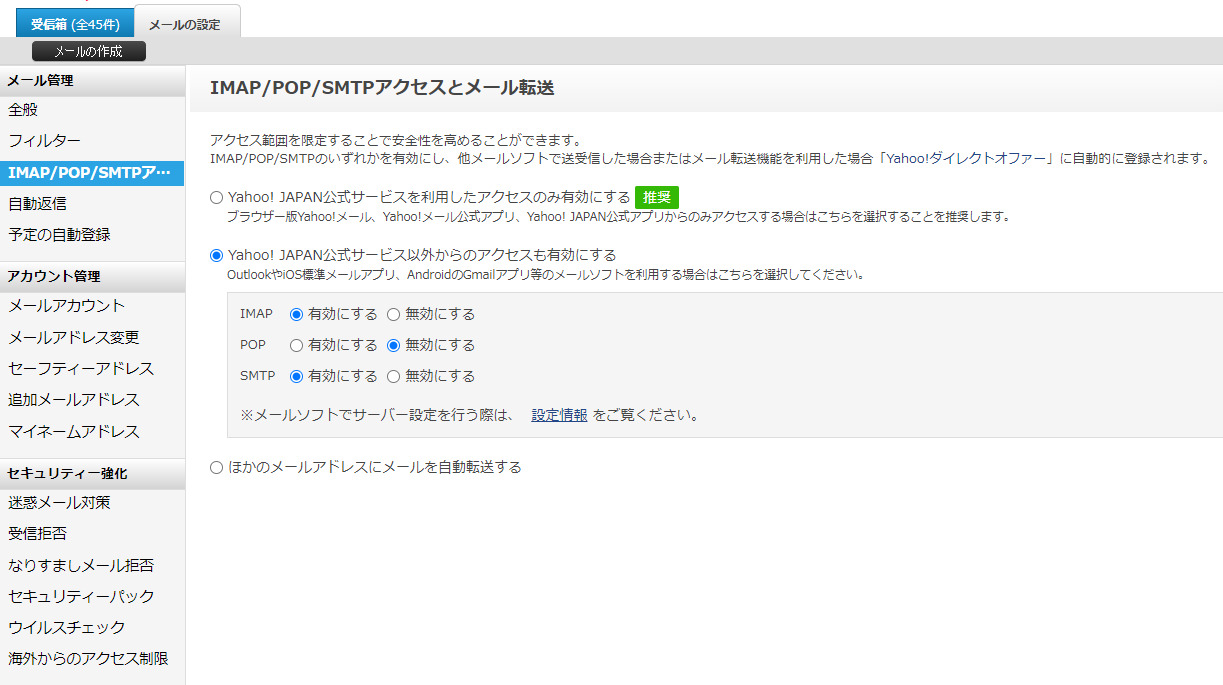Select ほかのメールアドレスに自動転送 option
This screenshot has height=685, width=1223.
(217, 467)
